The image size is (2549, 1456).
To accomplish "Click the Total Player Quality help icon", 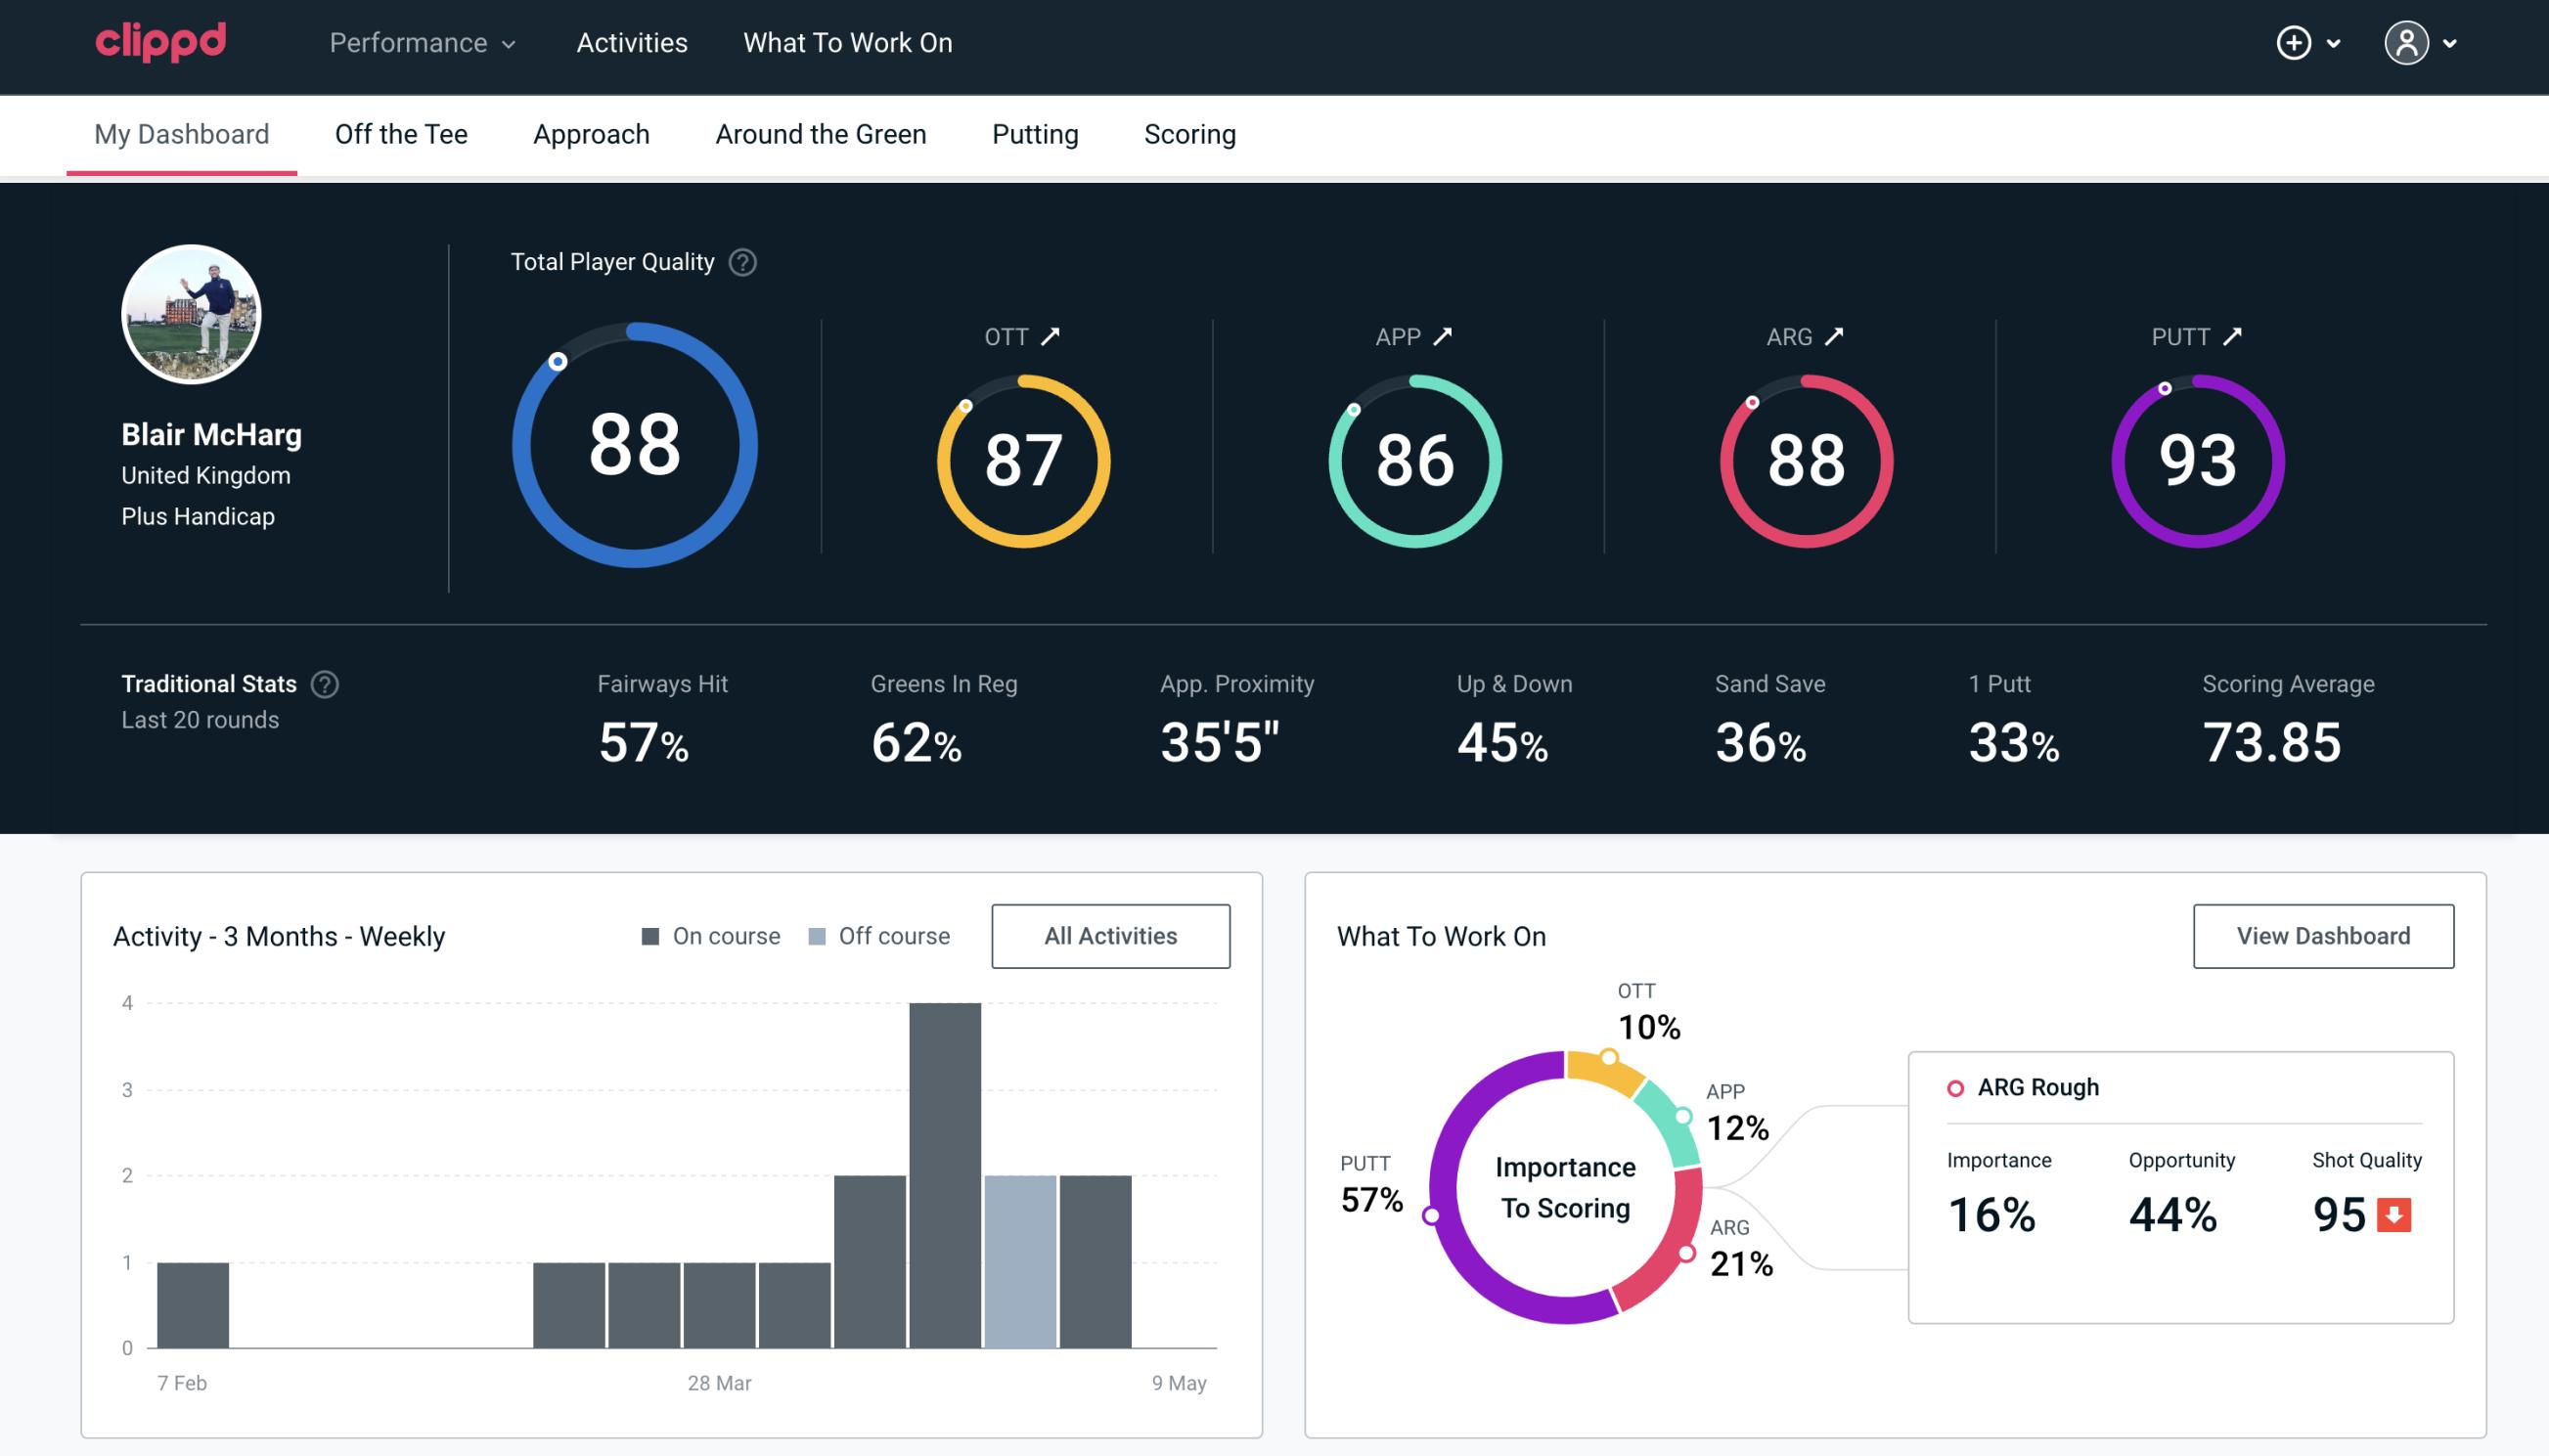I will [740, 262].
